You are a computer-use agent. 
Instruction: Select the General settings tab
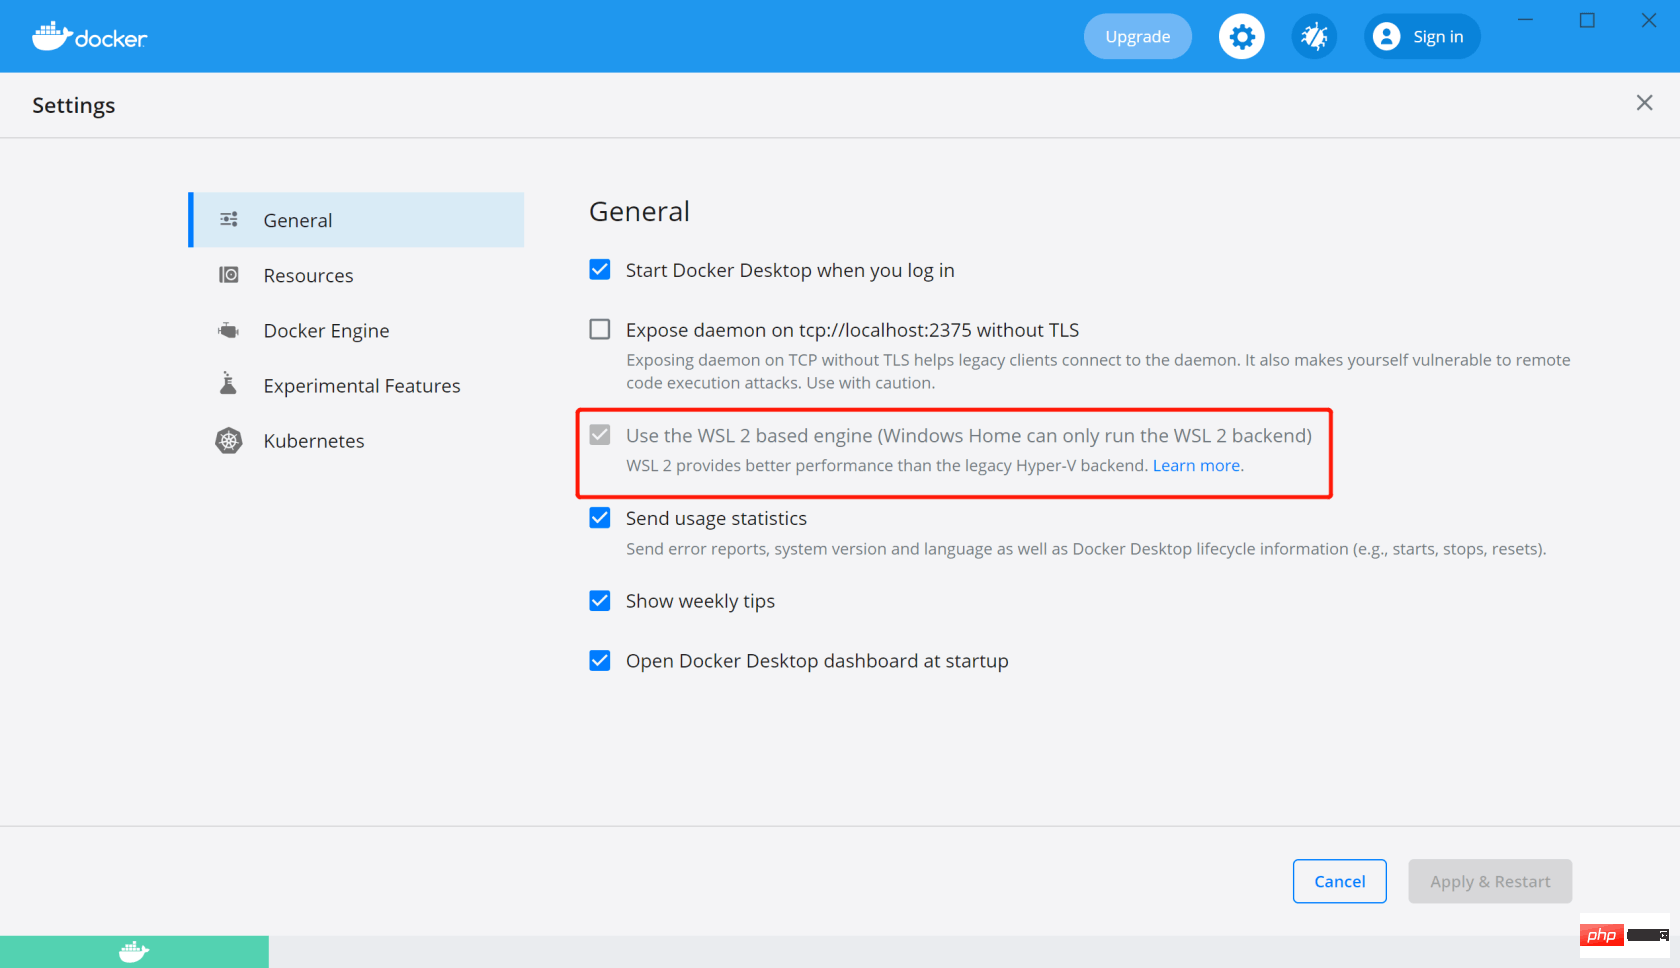[356, 220]
